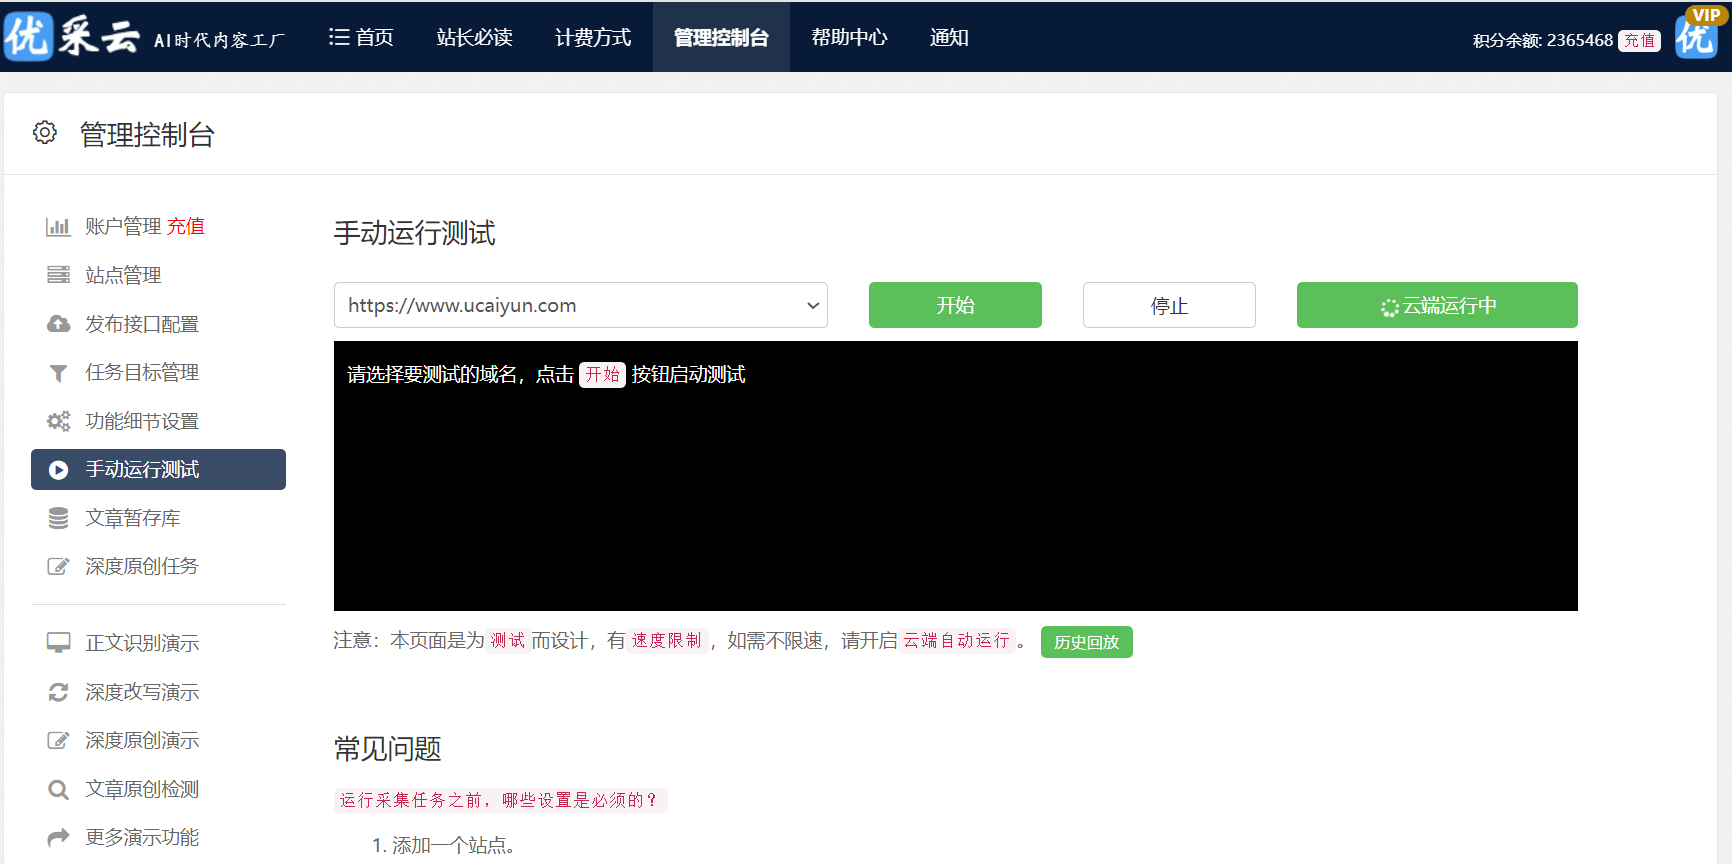Go to 计费方式 in top navigation
1732x864 pixels.
click(x=593, y=37)
